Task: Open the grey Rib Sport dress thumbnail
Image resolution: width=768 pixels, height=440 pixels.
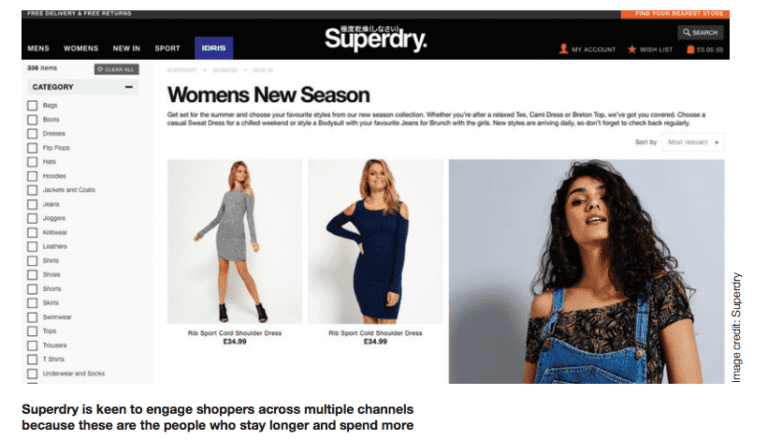Action: click(x=235, y=241)
